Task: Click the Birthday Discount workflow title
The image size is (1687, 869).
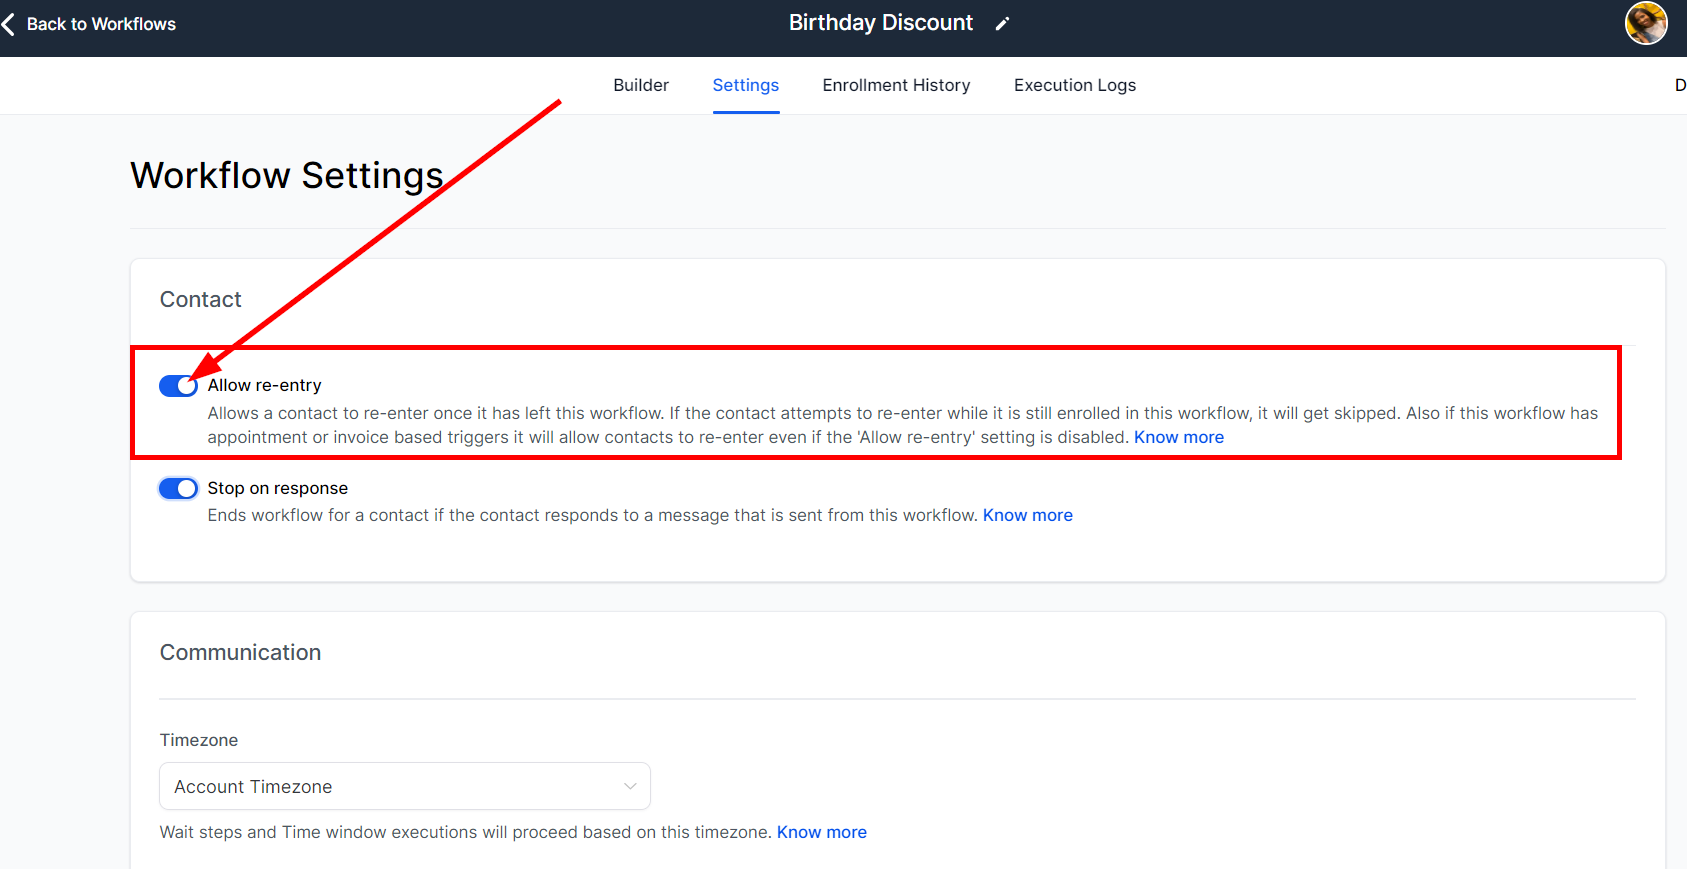Action: click(x=880, y=23)
